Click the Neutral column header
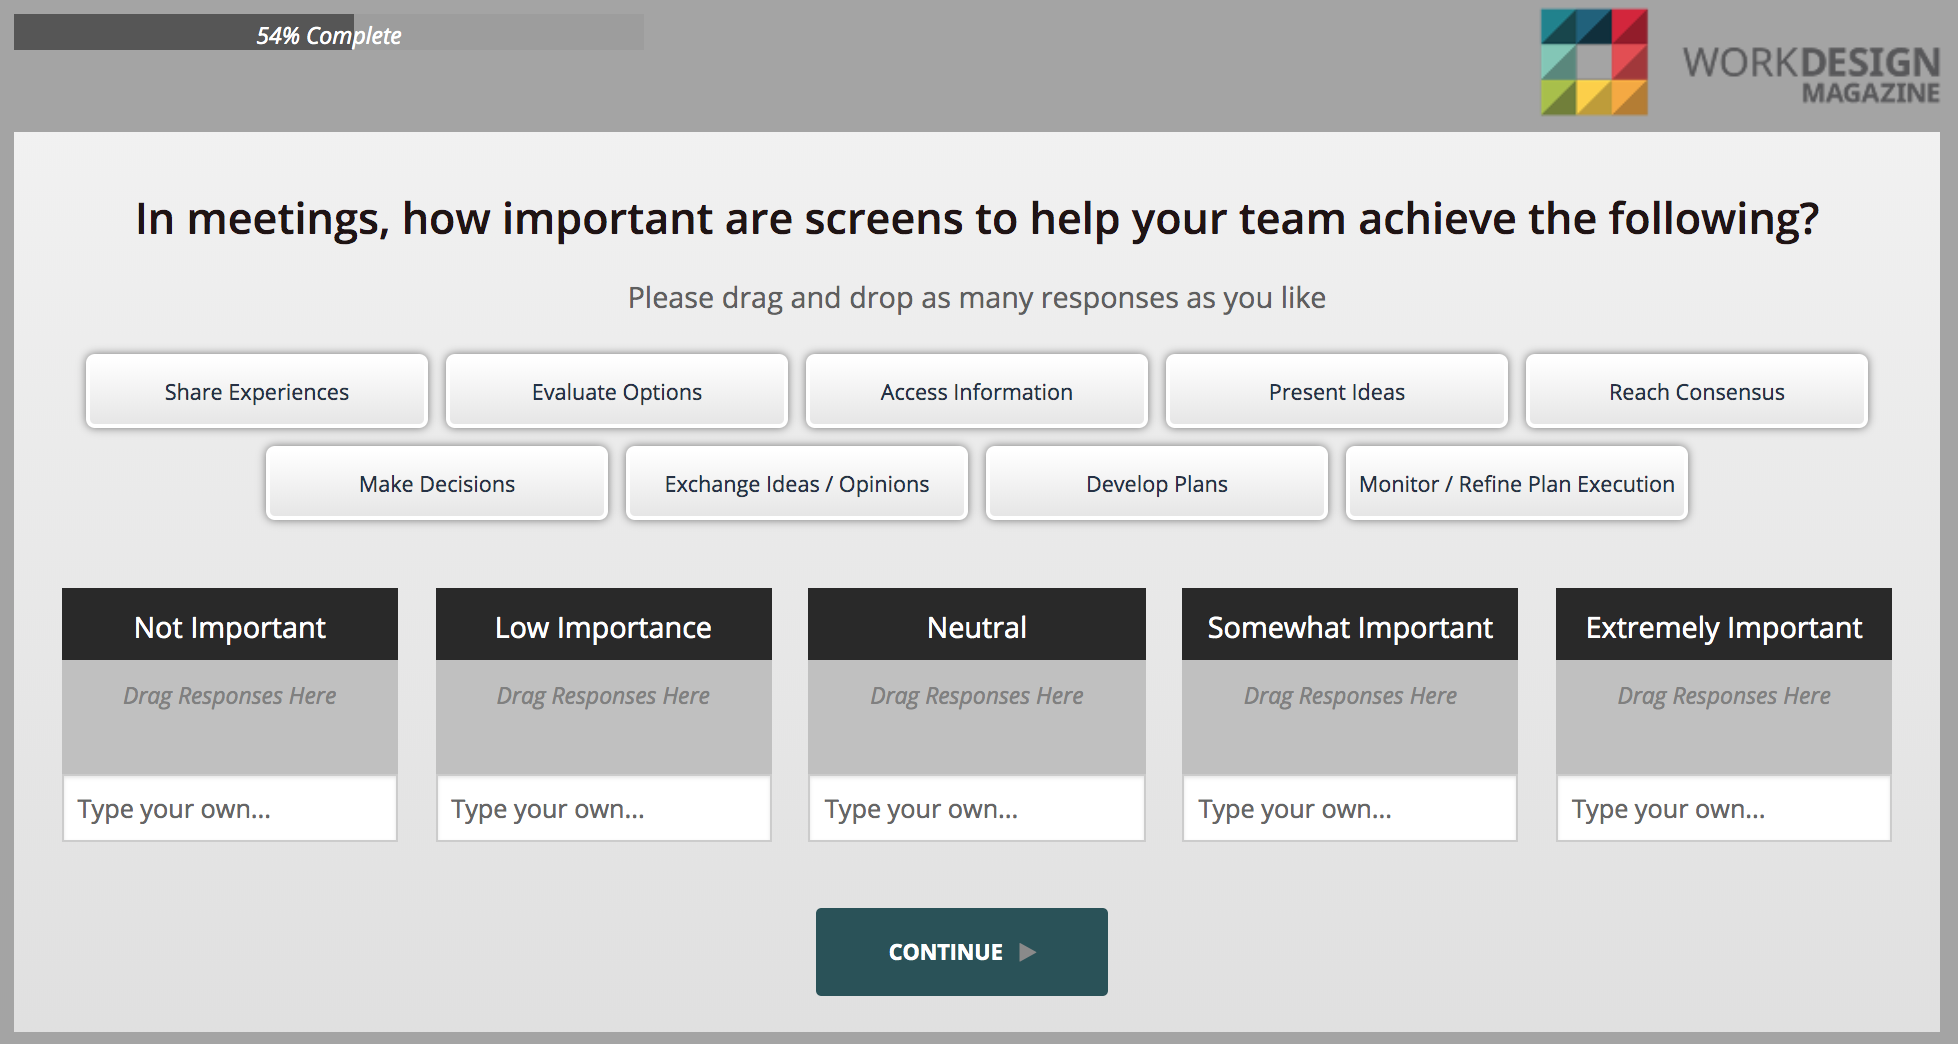 coord(976,626)
